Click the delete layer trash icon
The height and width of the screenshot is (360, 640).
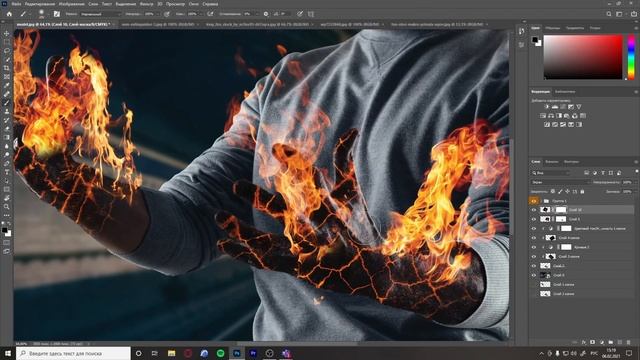[x=628, y=342]
